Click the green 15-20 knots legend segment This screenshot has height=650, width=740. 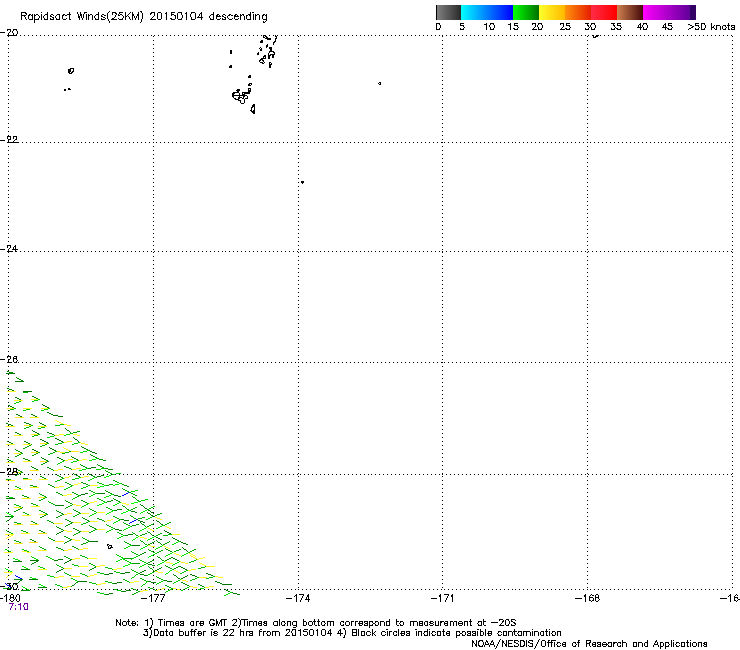click(526, 12)
